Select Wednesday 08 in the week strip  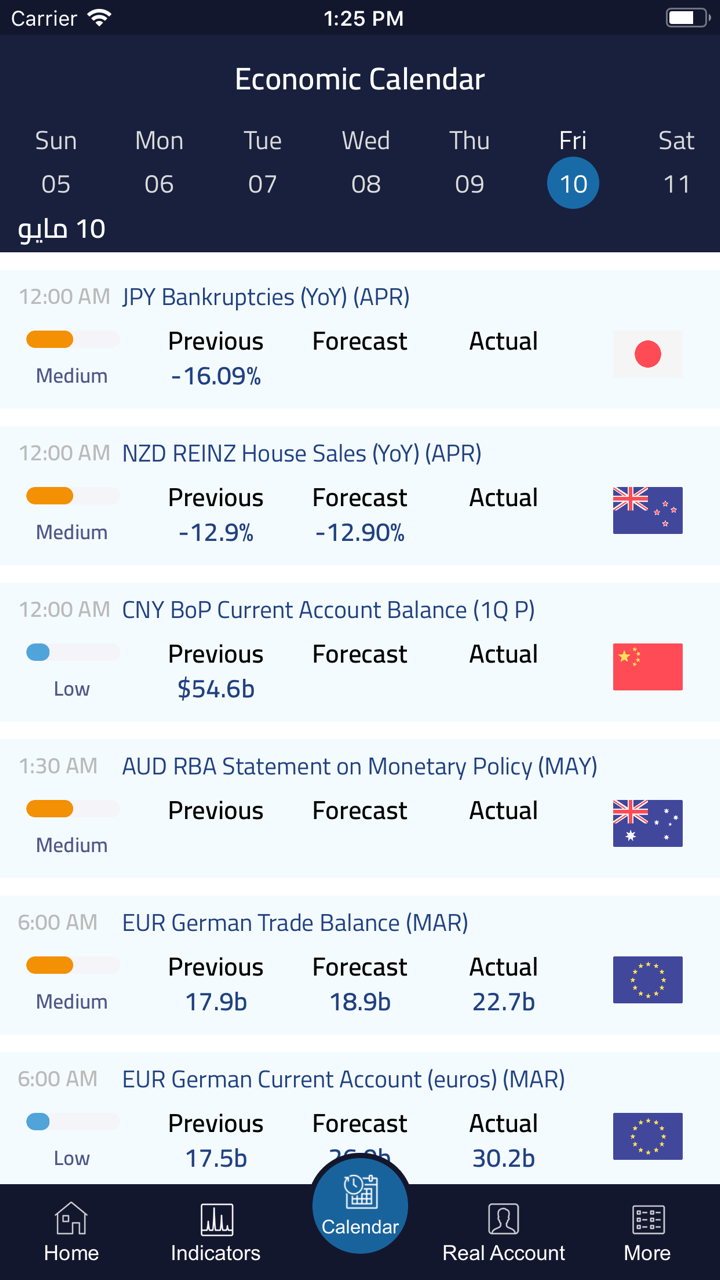[x=366, y=184]
